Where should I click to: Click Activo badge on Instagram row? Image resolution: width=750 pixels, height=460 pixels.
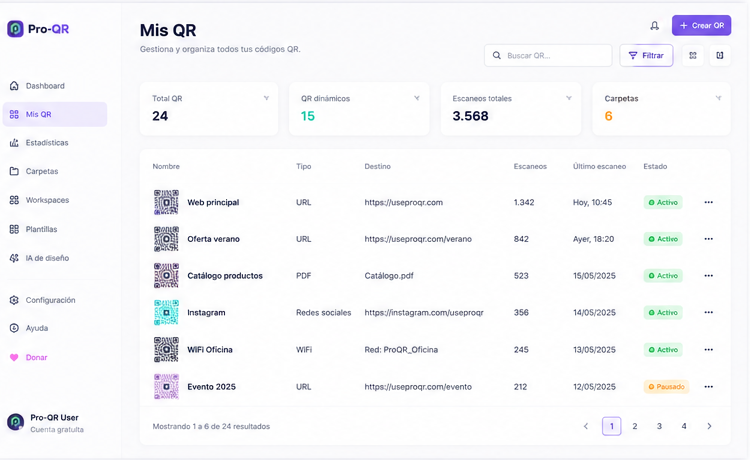[663, 312]
